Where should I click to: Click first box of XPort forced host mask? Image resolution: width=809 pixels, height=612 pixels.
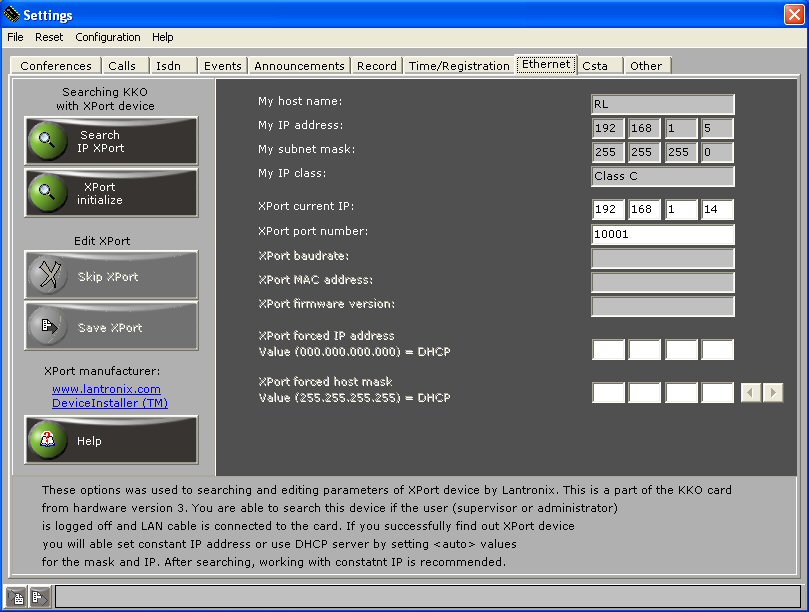pos(608,393)
